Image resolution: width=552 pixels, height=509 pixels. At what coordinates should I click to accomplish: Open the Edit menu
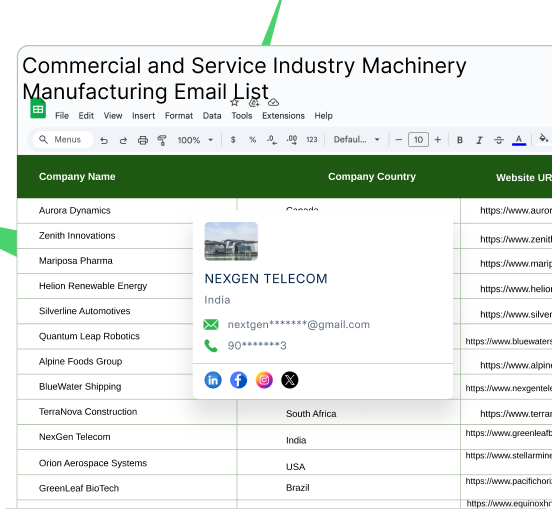[x=86, y=116]
